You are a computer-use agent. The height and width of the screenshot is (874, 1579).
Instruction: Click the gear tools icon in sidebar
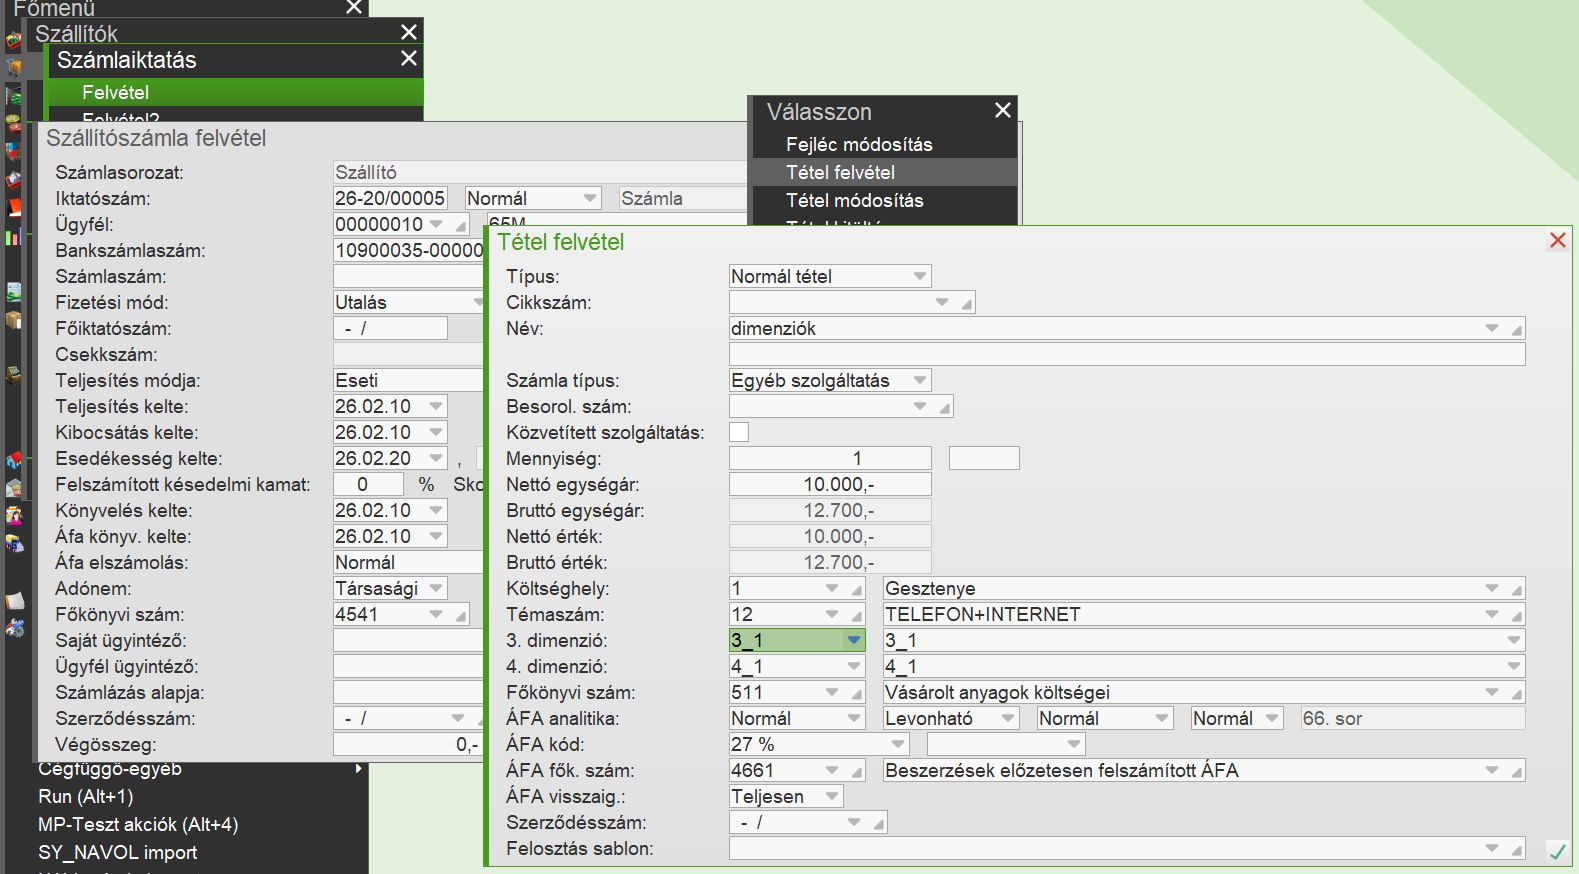pyautogui.click(x=14, y=628)
